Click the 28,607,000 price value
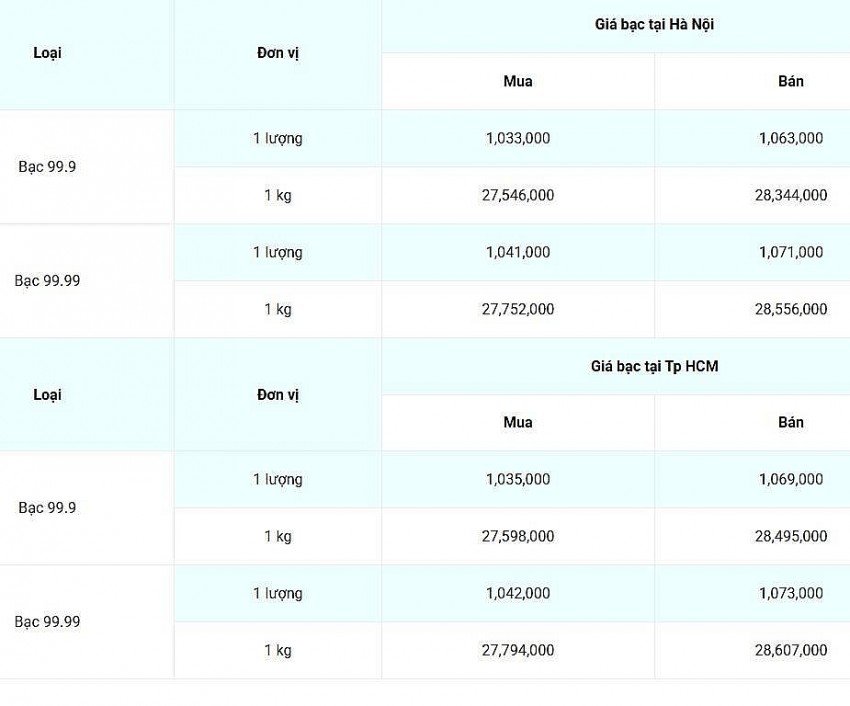Screen dimensions: 850x706 click(x=791, y=650)
